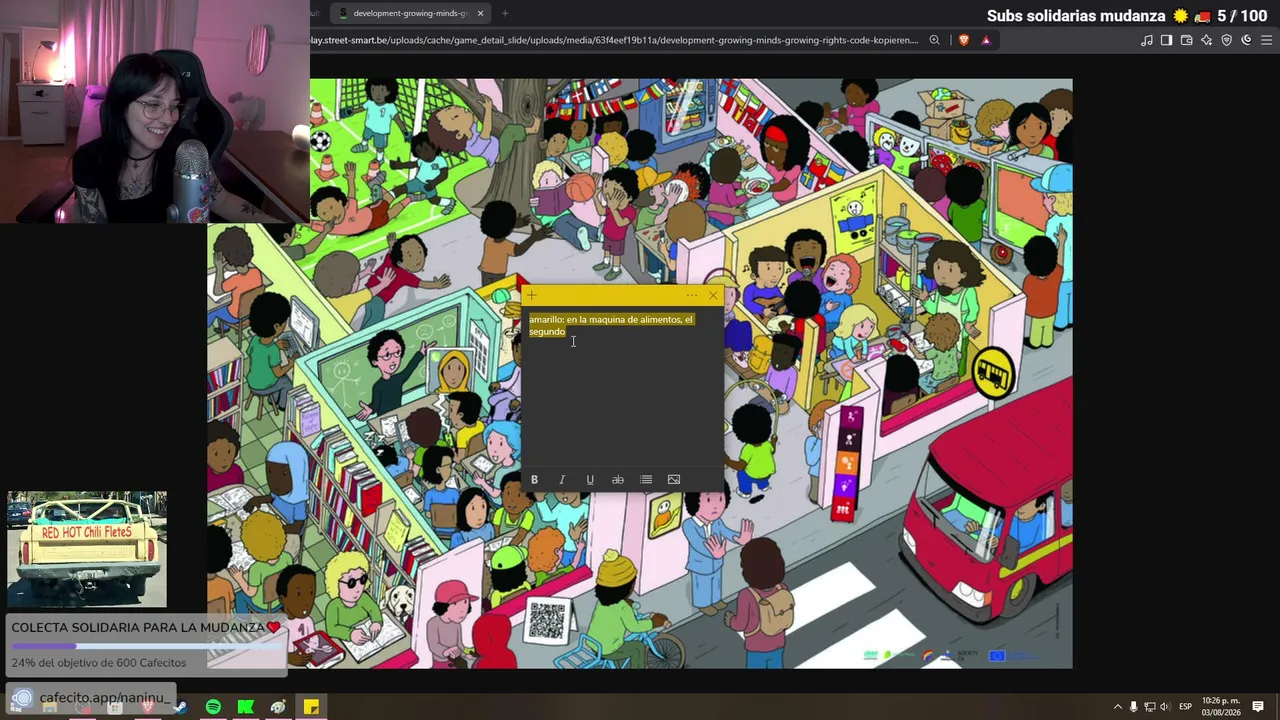Open Brave Shields lion icon
This screenshot has width=1280, height=720.
tap(964, 40)
